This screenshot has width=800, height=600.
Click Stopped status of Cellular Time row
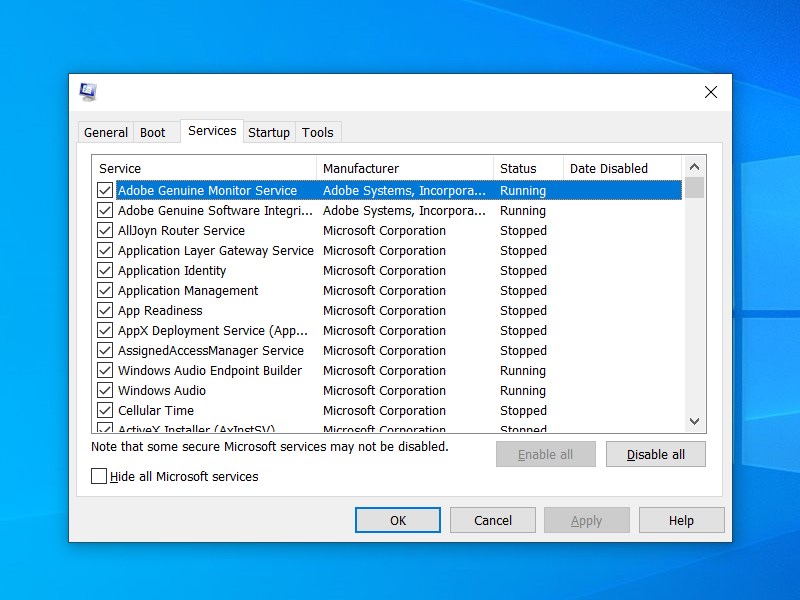point(523,410)
